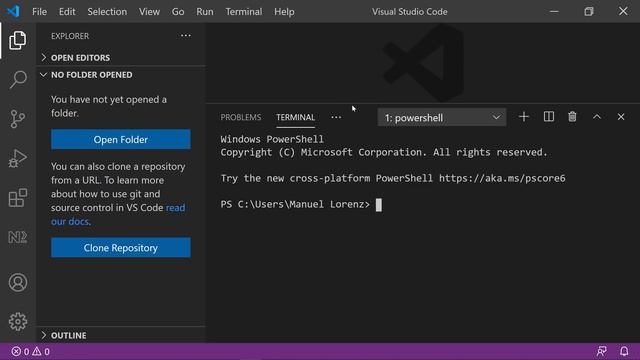Create a new terminal with plus icon
Image resolution: width=640 pixels, height=360 pixels.
coord(524,117)
